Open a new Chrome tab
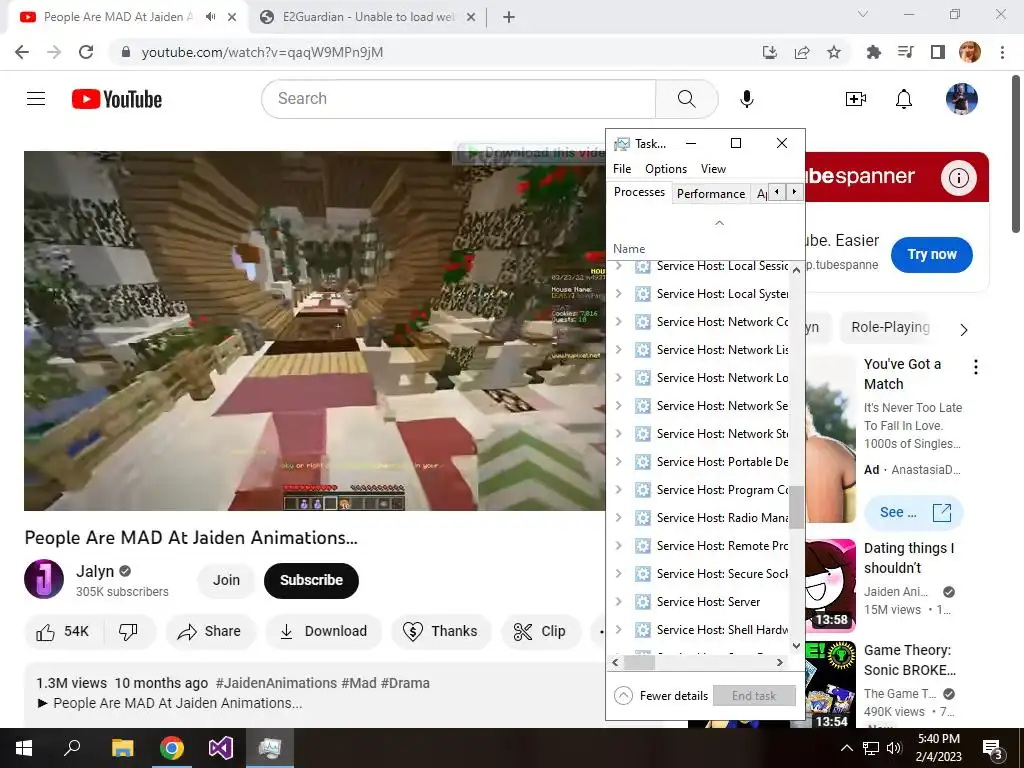The image size is (1024, 768). pyautogui.click(x=509, y=17)
